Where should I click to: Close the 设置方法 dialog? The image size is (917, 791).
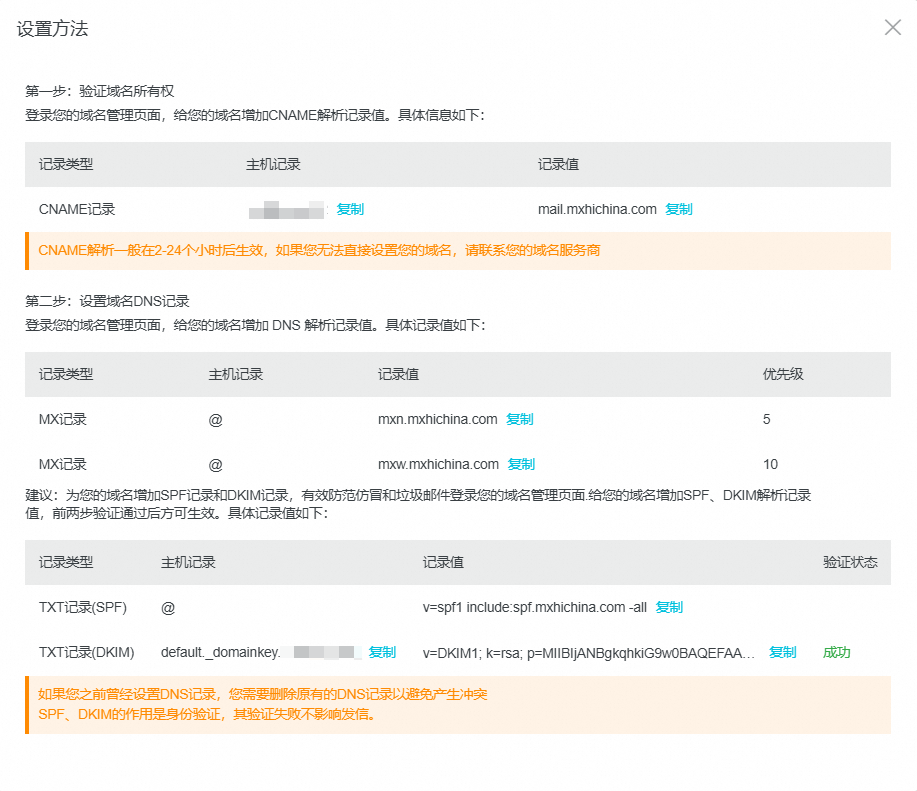tap(891, 27)
